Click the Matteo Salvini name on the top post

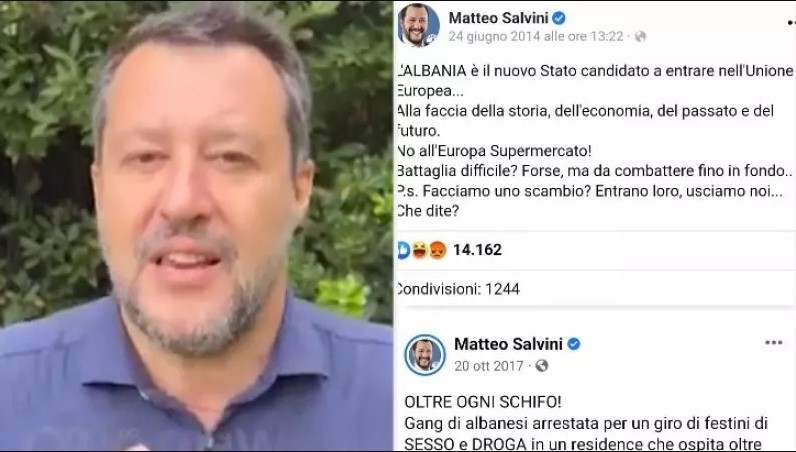coord(498,18)
